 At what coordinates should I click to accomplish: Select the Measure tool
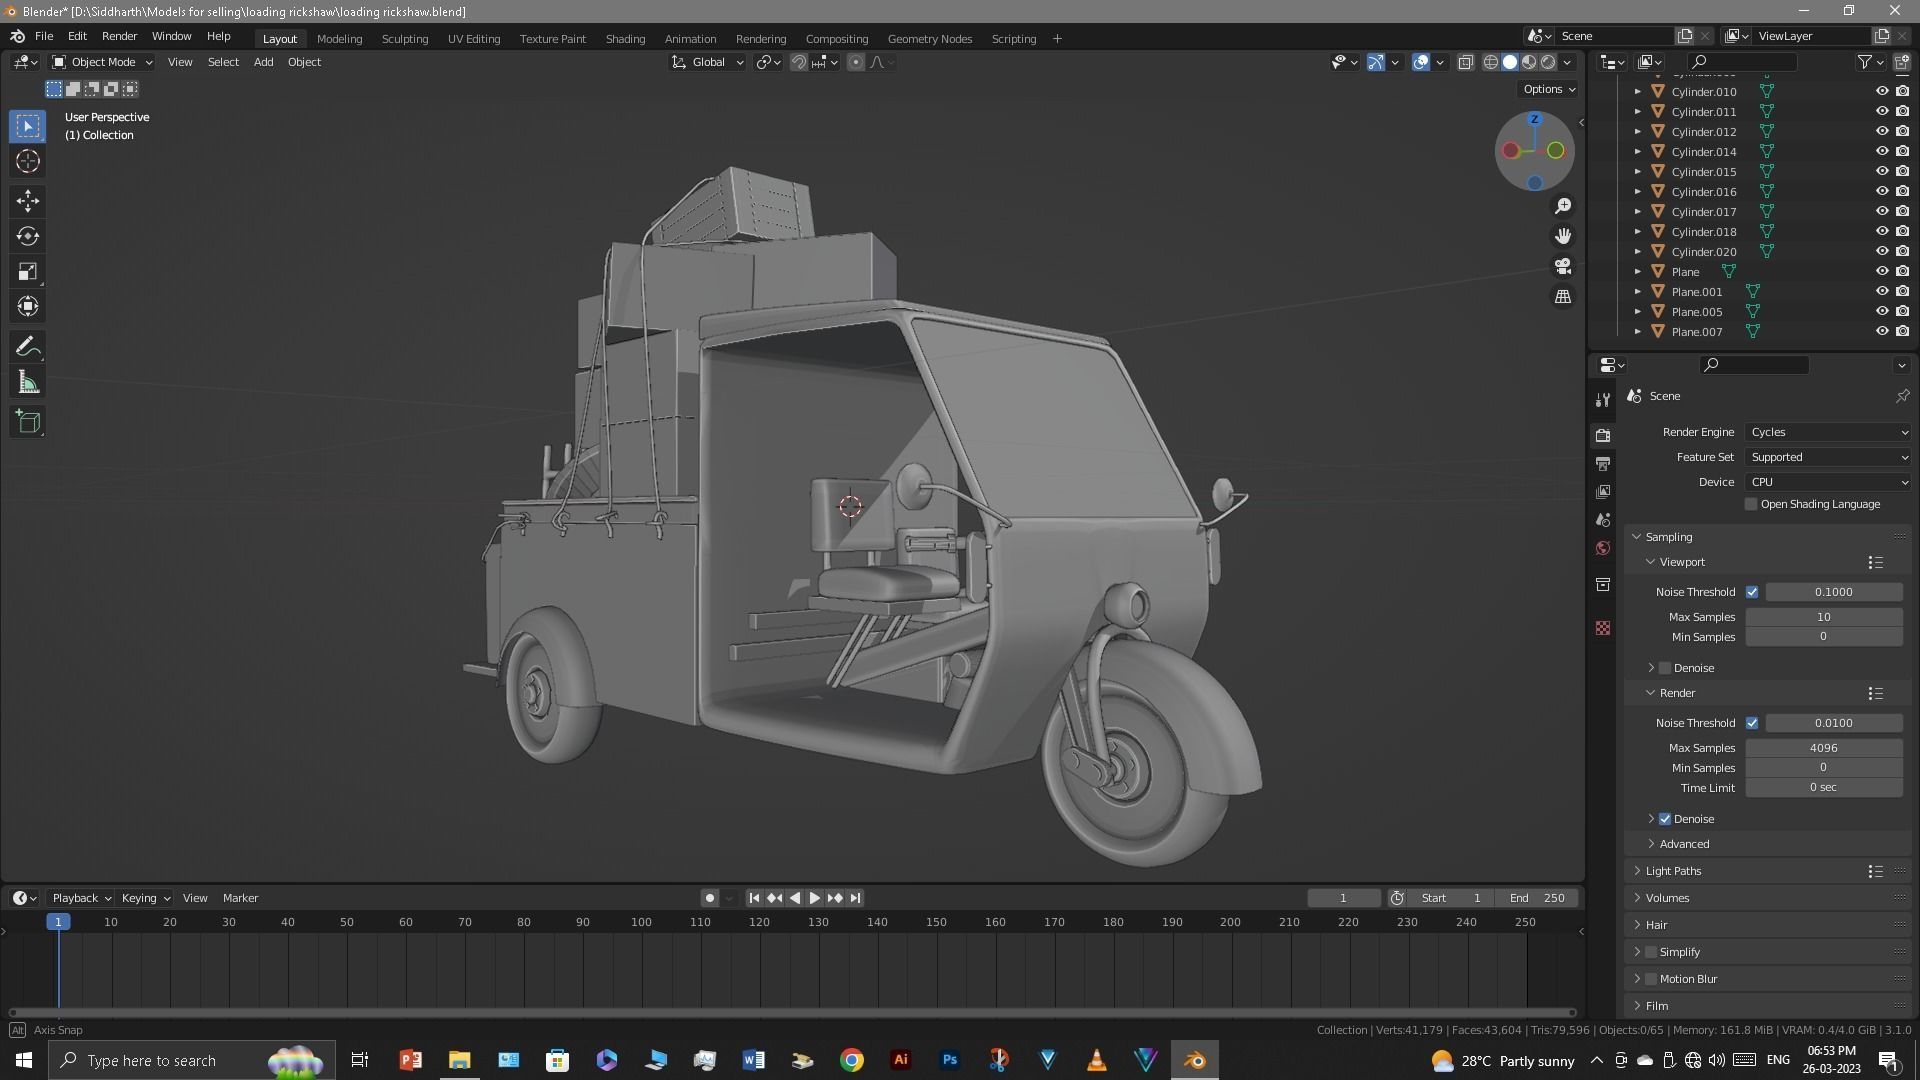coord(28,383)
